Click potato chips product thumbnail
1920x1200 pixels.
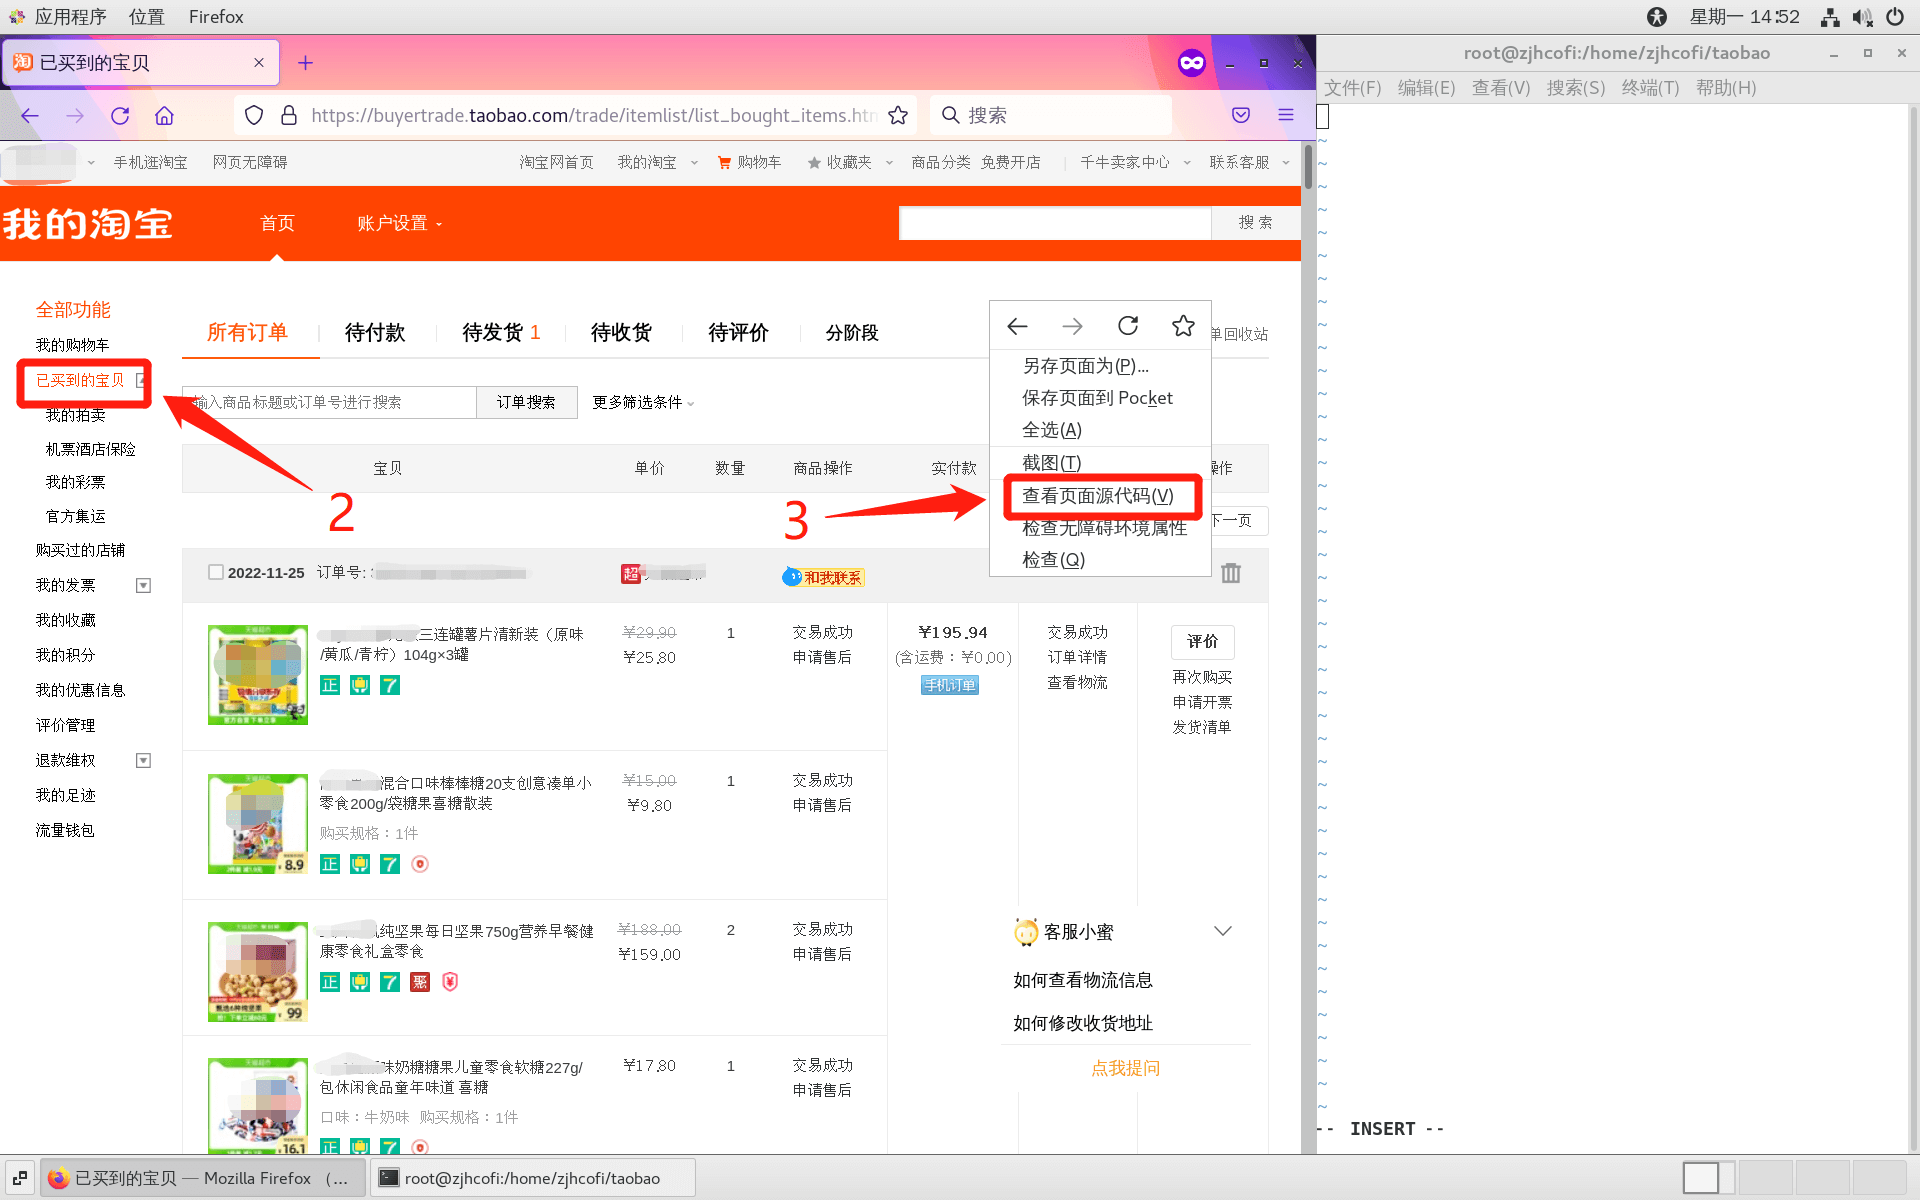click(x=258, y=675)
